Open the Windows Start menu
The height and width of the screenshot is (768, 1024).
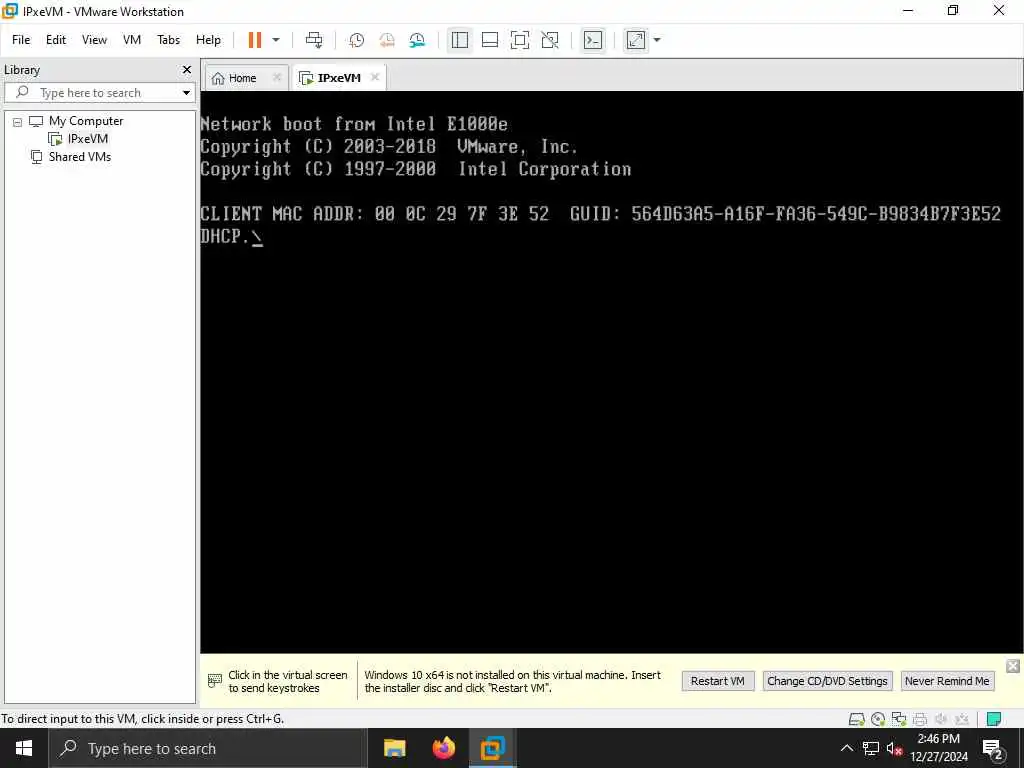(x=24, y=748)
